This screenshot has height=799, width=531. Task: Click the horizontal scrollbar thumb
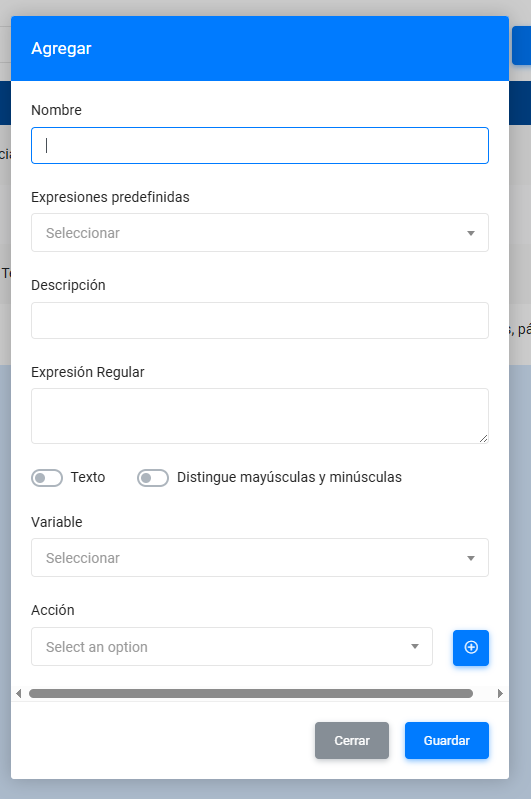(x=251, y=693)
